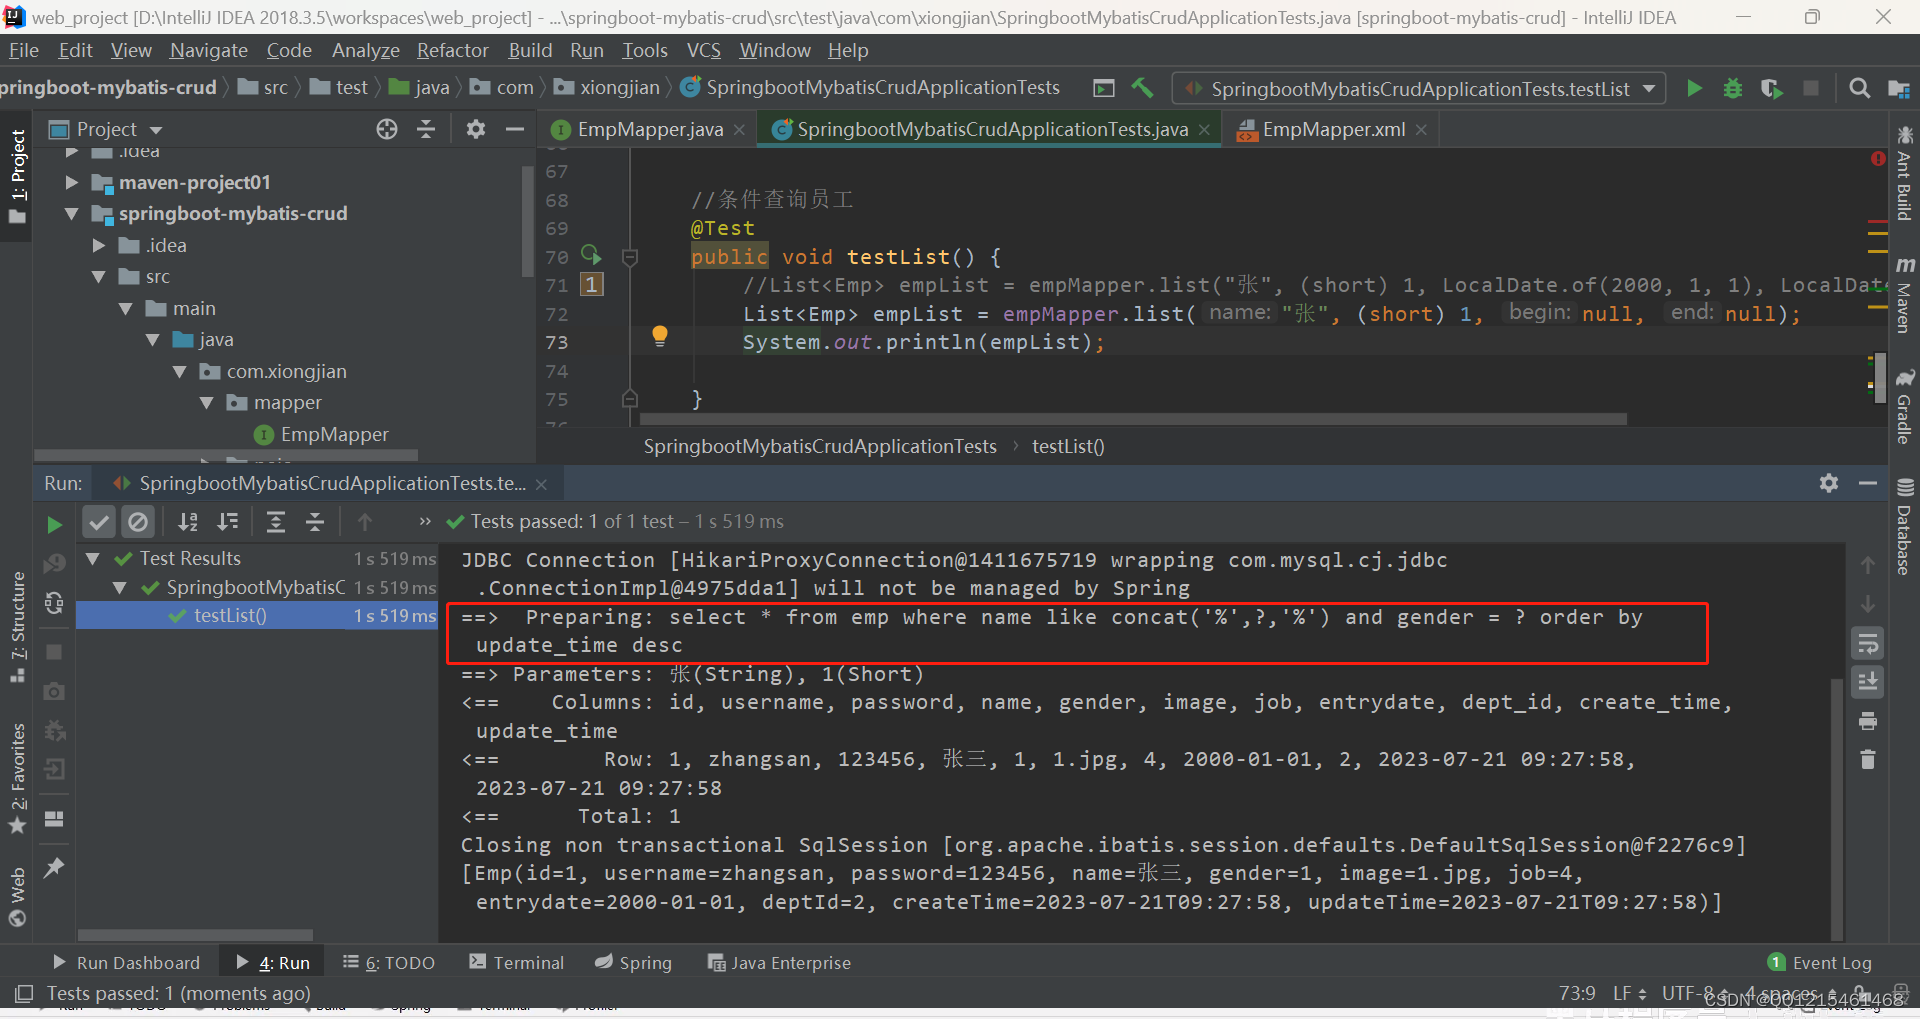Expand the .idea folder under springboot-mybatis-crud
The image size is (1920, 1019).
[x=99, y=245]
